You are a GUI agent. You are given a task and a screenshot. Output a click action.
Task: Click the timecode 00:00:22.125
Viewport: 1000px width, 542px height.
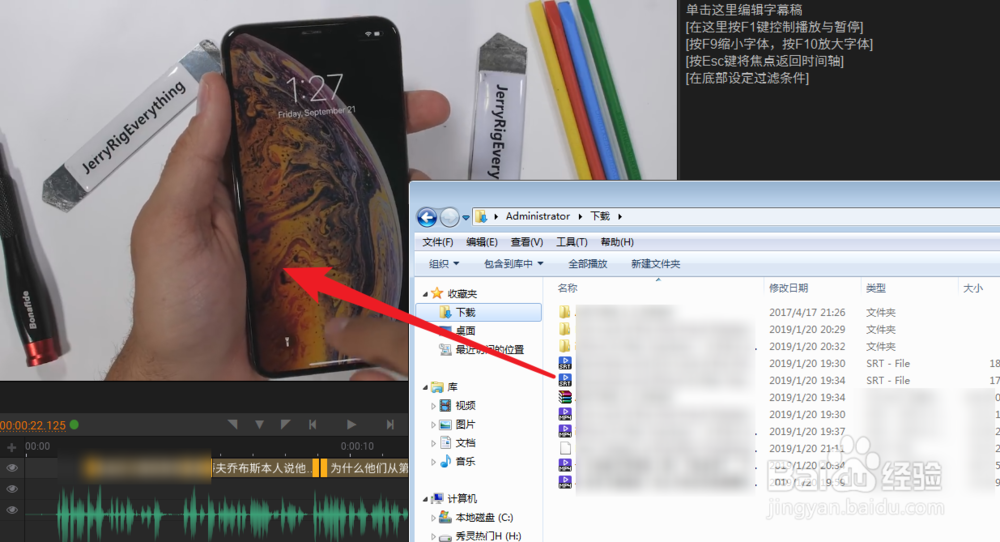coord(33,425)
